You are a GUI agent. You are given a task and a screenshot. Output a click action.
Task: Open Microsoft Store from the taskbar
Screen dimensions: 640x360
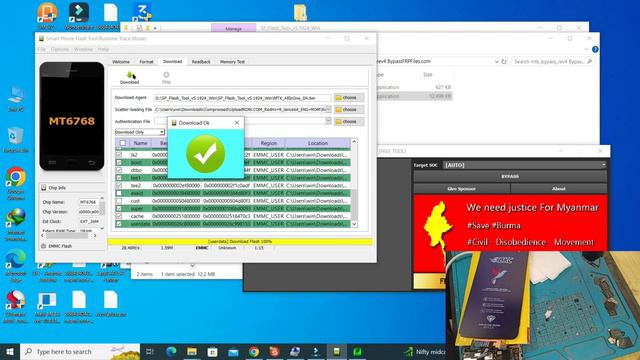[x=213, y=351]
